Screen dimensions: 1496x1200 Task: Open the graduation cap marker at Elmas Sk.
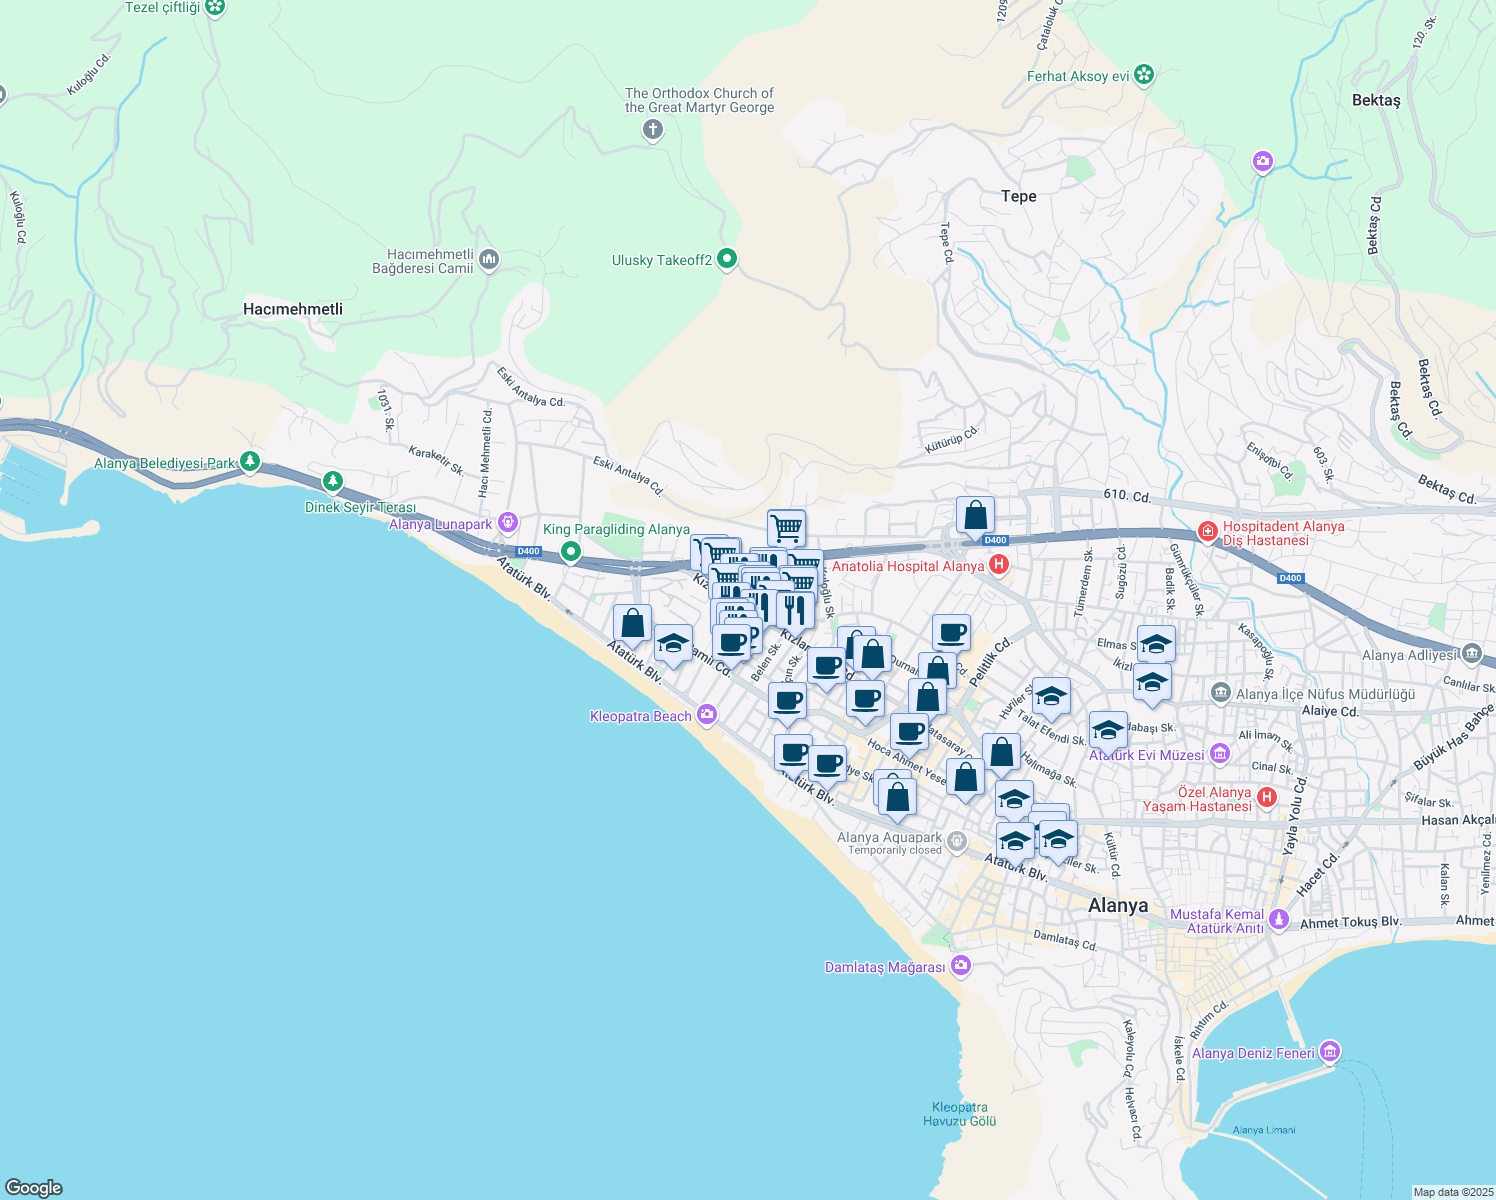tap(1156, 645)
